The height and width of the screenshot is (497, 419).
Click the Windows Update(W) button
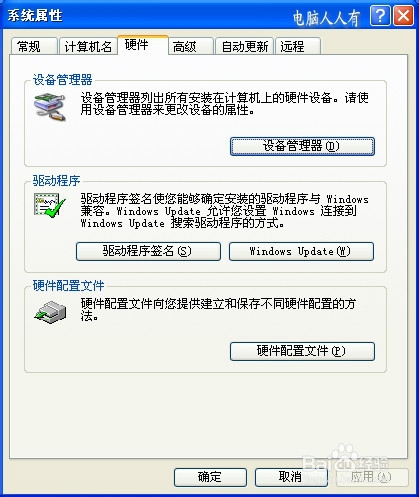301,251
